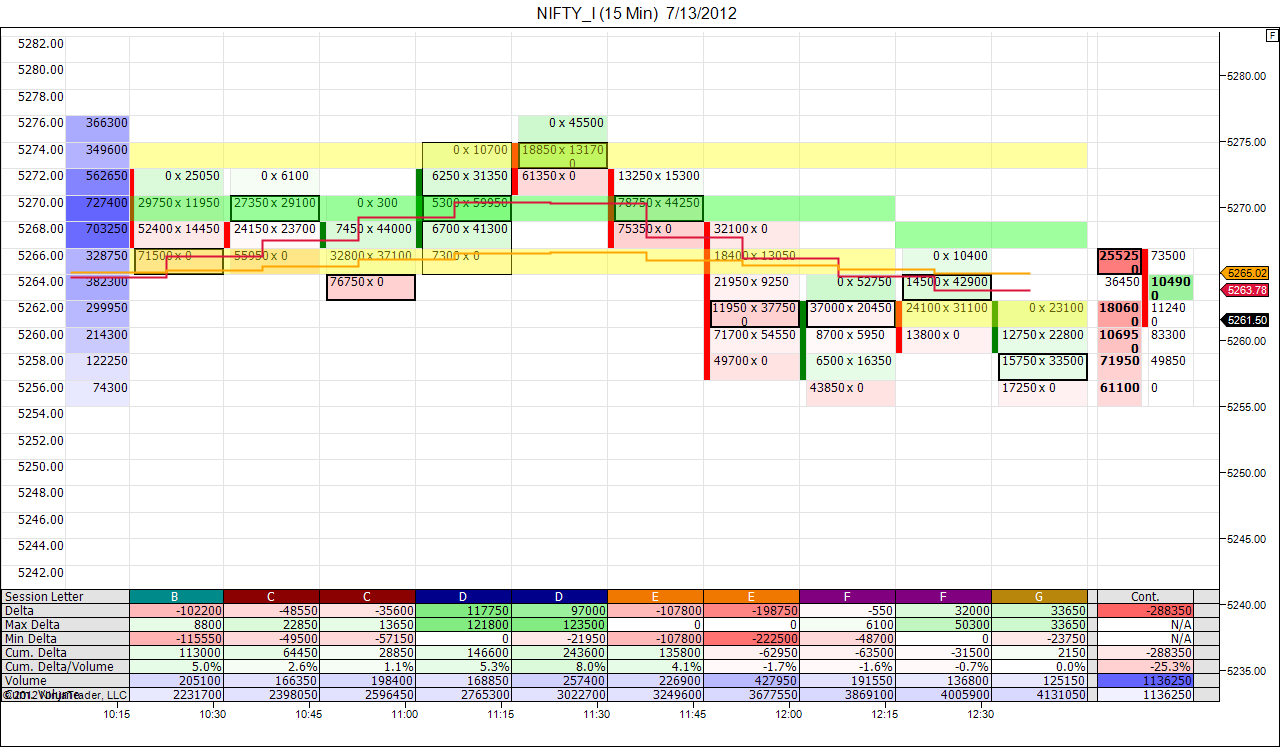The image size is (1280, 747).
Task: Click the Max Delta row label
Action: point(66,625)
